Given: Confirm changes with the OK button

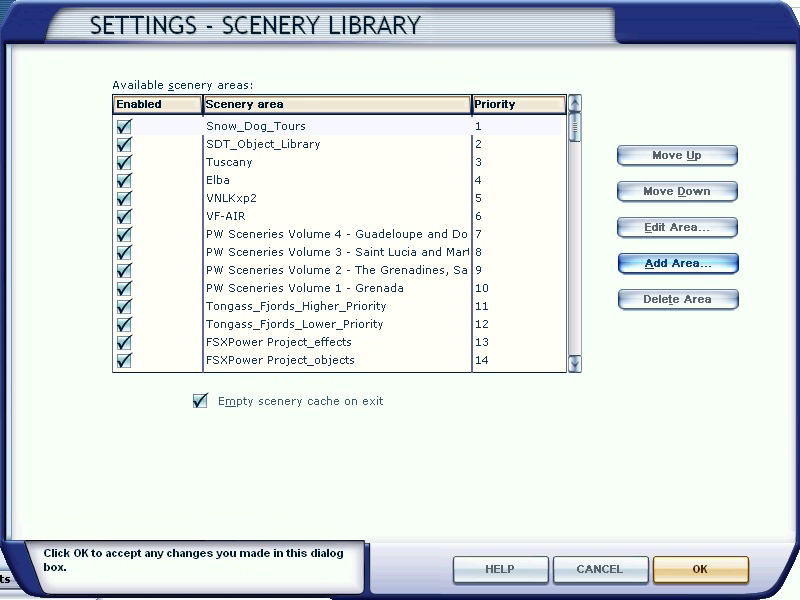Looking at the screenshot, I should click(700, 569).
